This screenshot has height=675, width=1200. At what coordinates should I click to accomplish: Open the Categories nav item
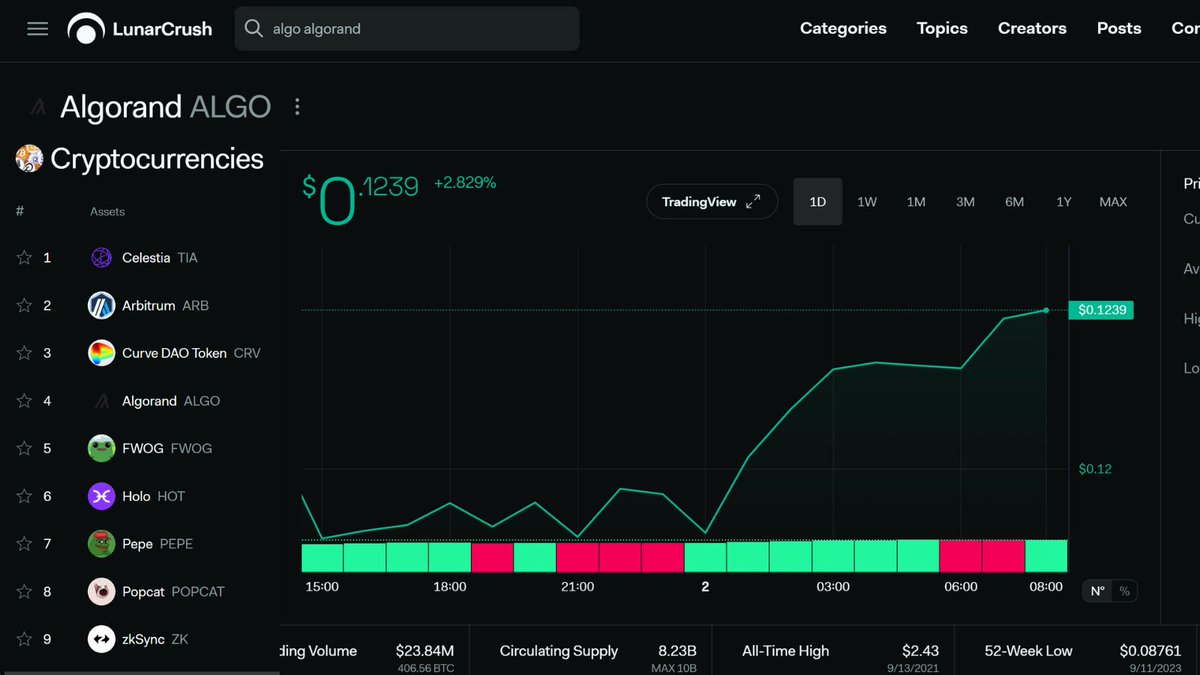[843, 28]
